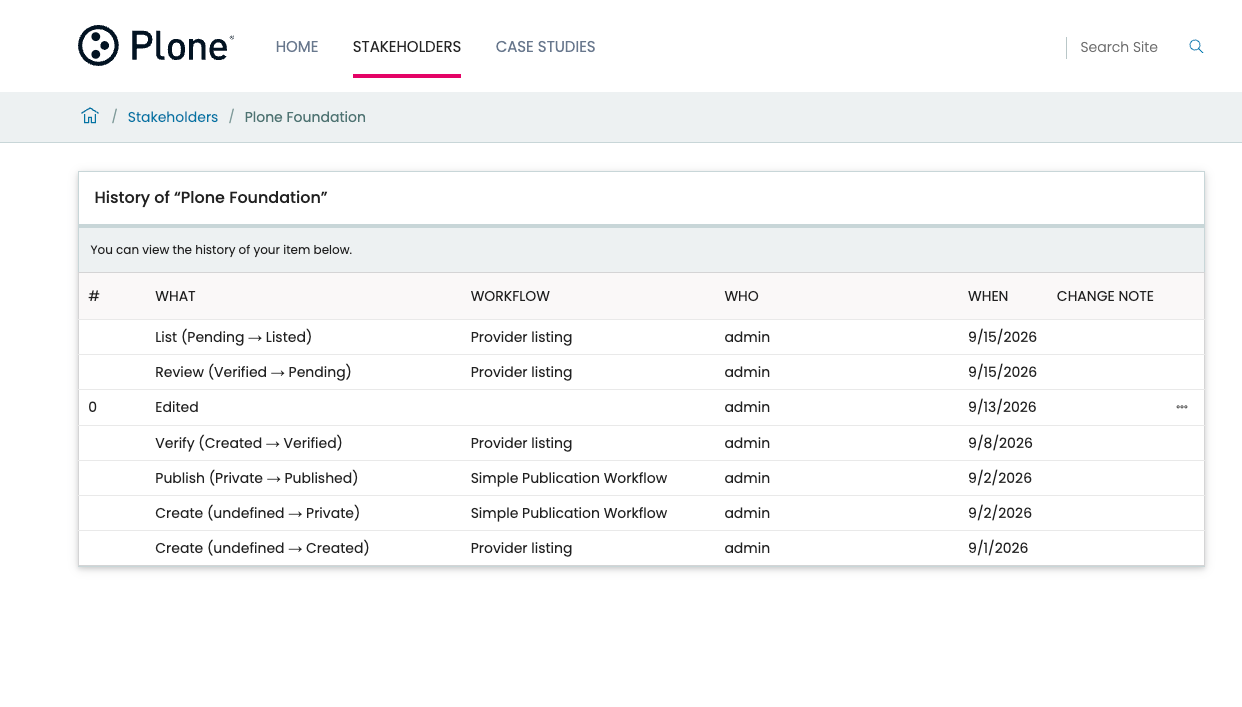This screenshot has width=1242, height=707.
Task: Select the Plone Foundation breadcrumb item
Action: point(305,117)
